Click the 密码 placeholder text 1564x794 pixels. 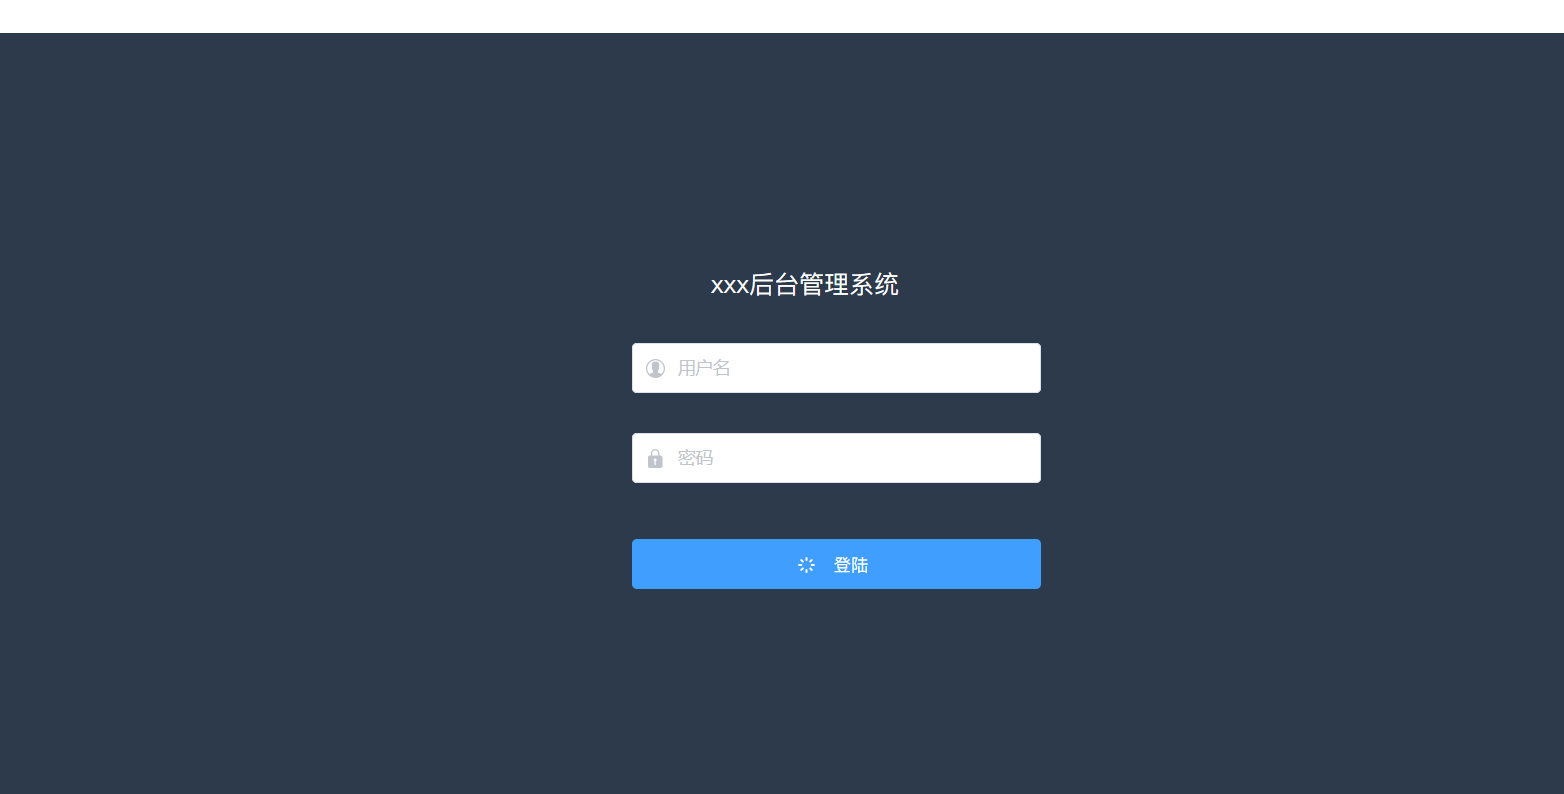pos(695,458)
